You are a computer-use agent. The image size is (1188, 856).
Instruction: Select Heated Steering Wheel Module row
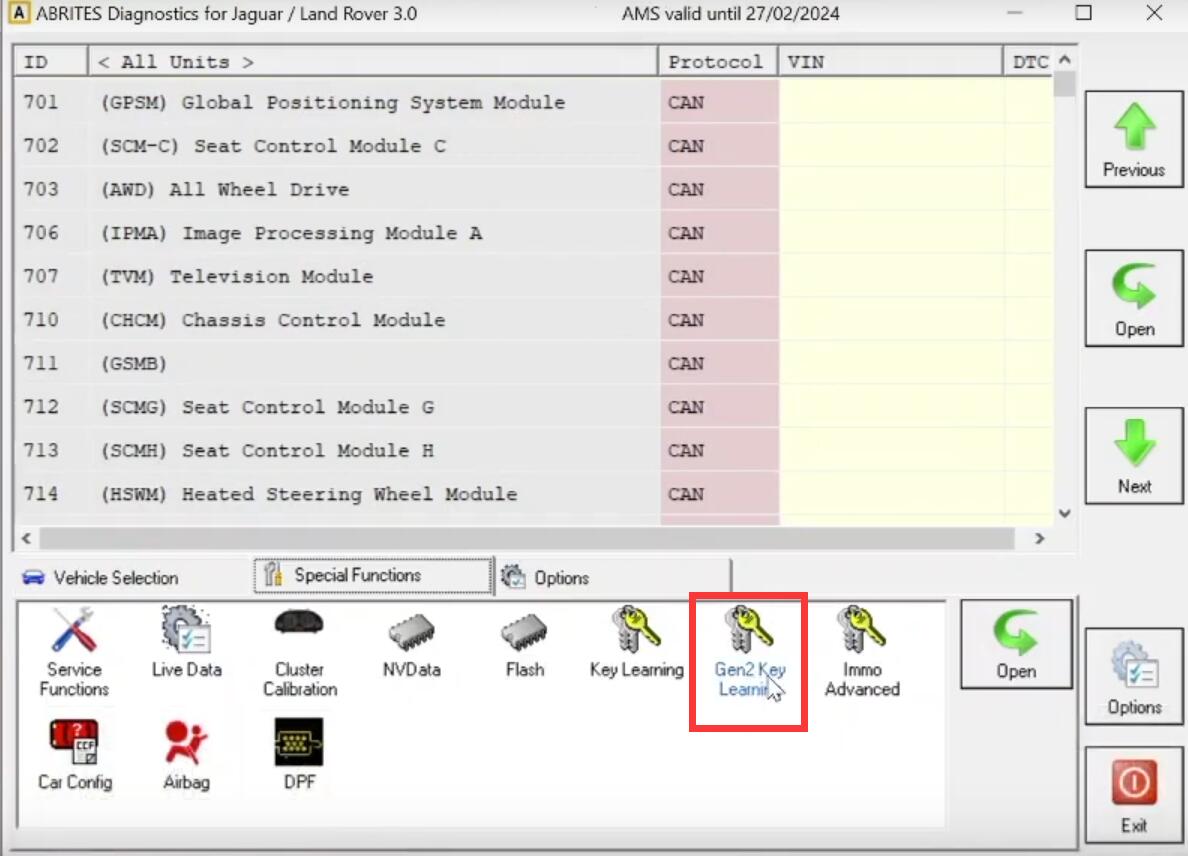click(533, 494)
